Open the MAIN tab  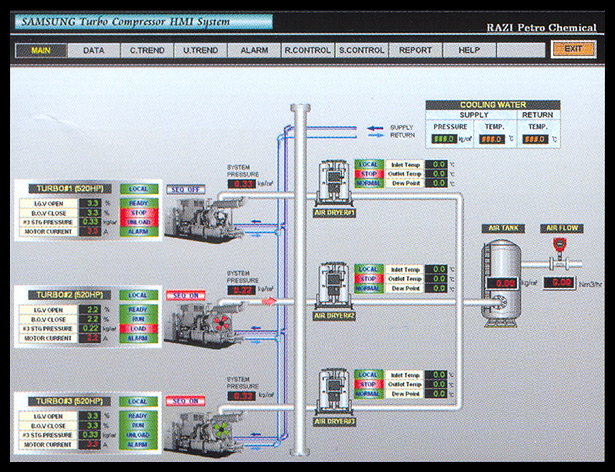point(41,51)
